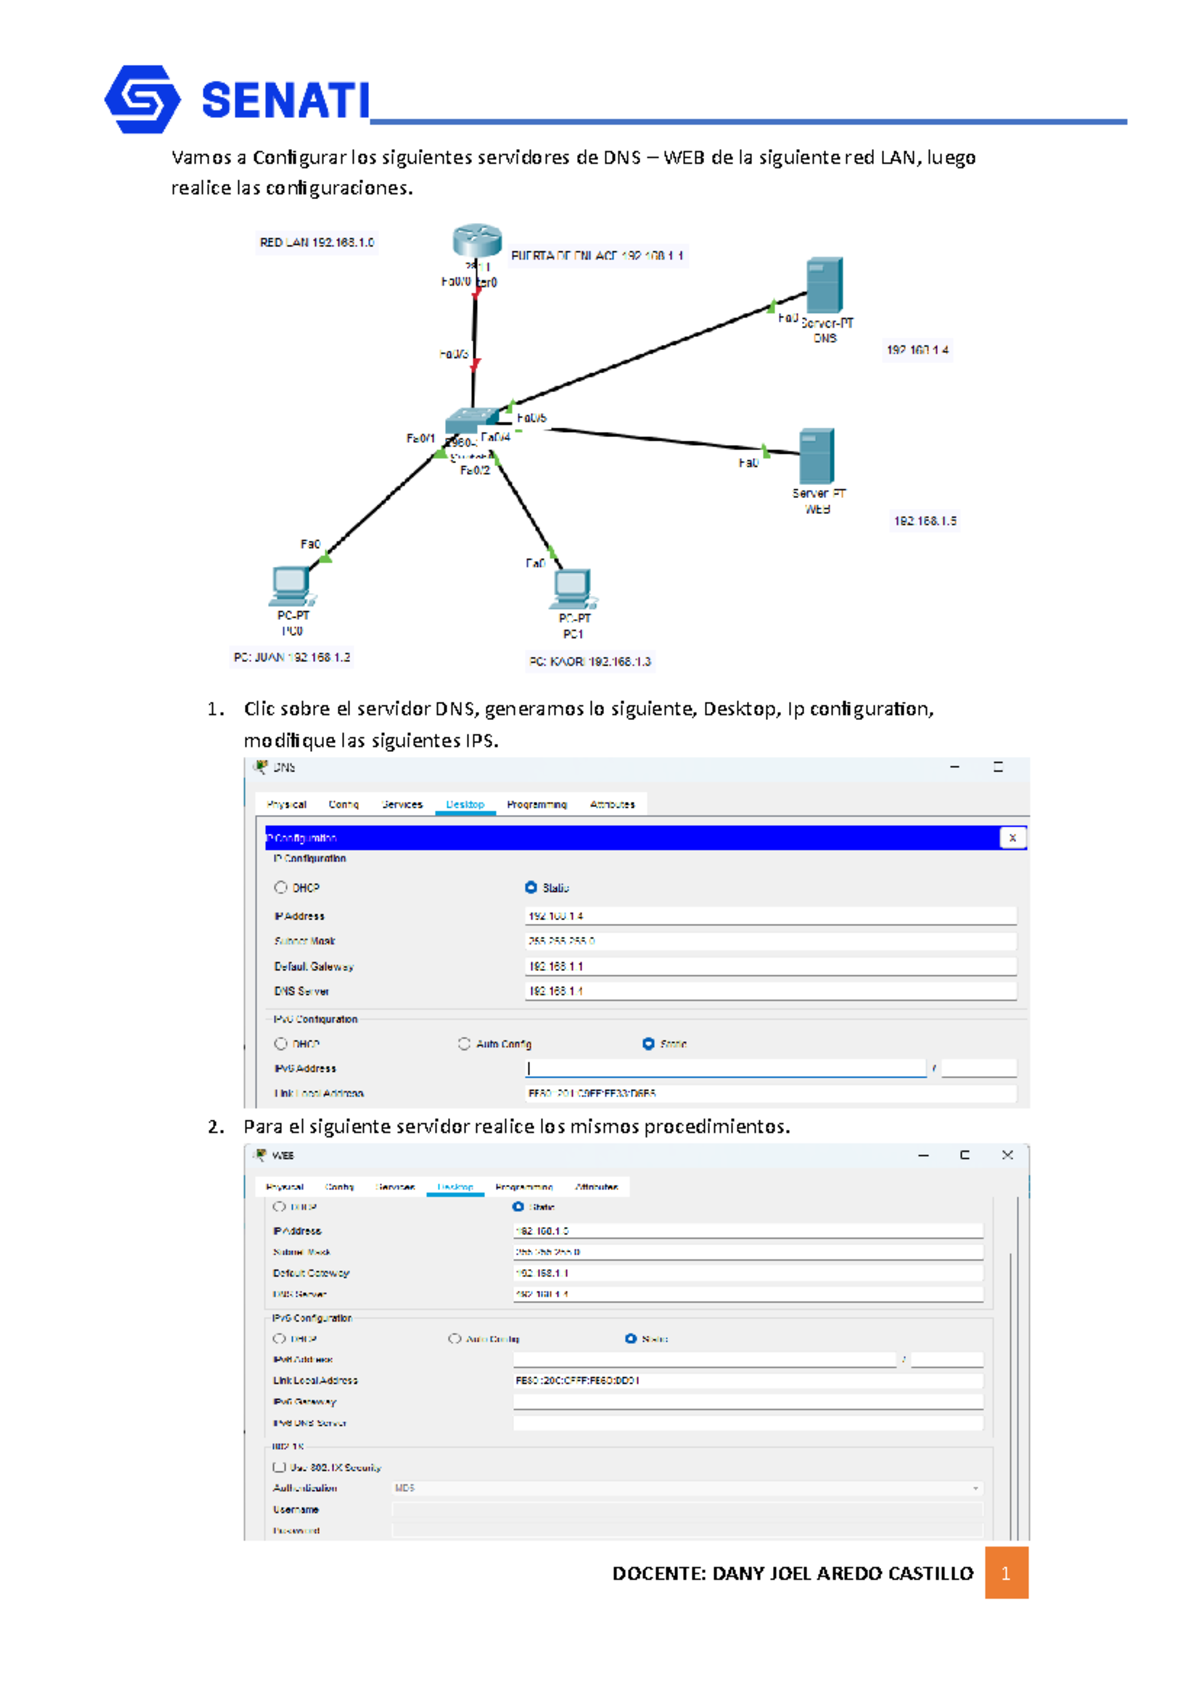Image resolution: width=1200 pixels, height=1696 pixels.
Task: Click the PC: JUAN 192.168.1.2 label
Action: point(292,657)
